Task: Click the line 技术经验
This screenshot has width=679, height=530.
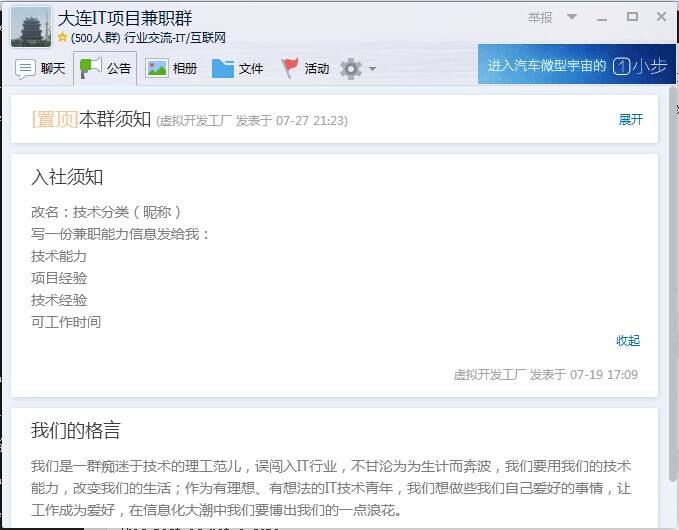Action: tap(59, 300)
